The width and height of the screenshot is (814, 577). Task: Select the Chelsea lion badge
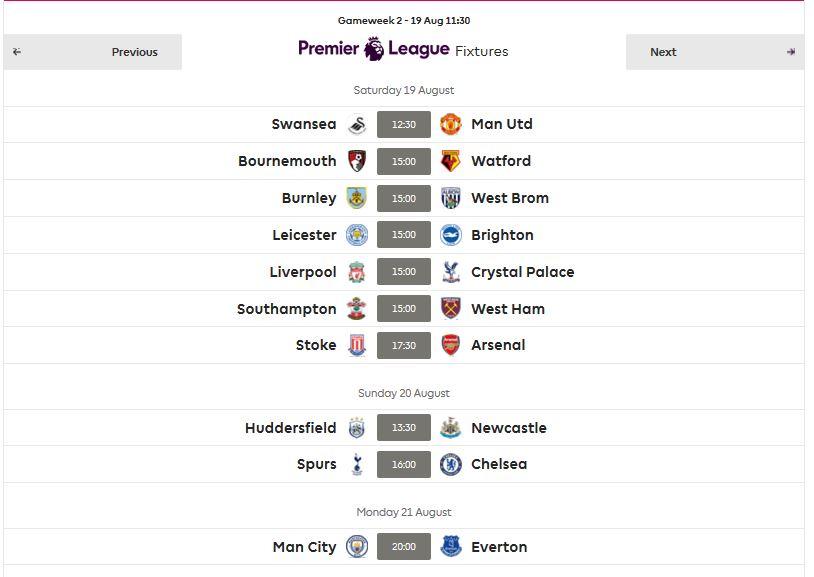coord(451,464)
